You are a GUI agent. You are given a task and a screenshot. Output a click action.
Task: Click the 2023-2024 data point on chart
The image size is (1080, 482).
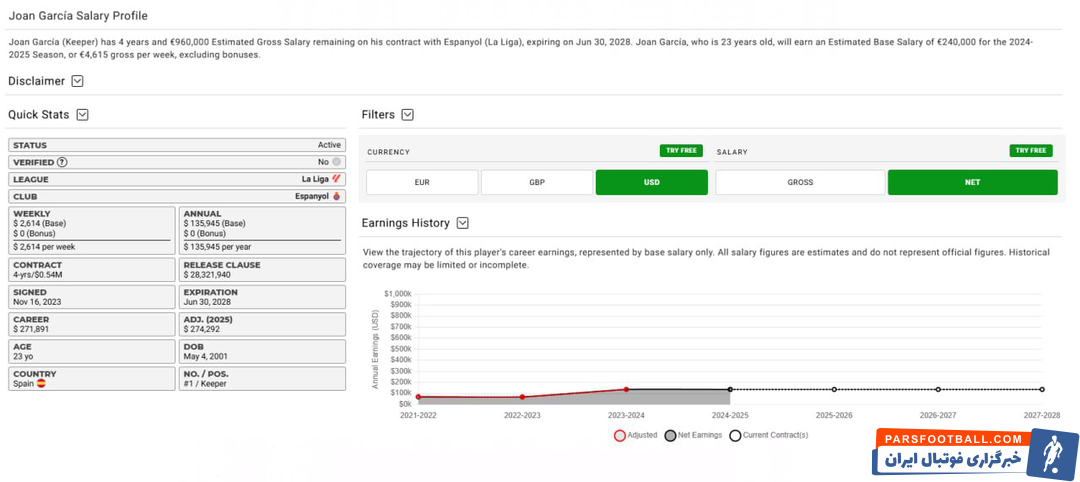pyautogui.click(x=626, y=389)
